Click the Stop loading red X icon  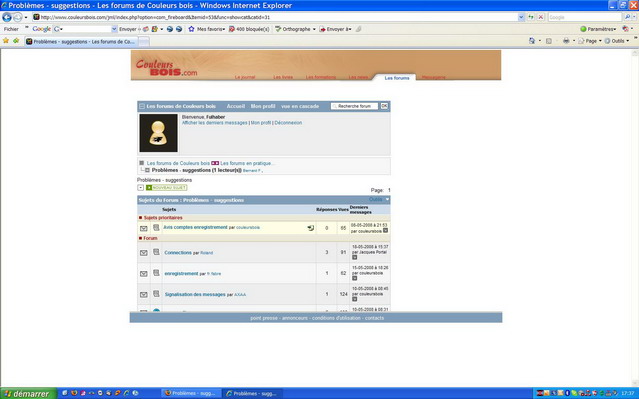click(x=540, y=17)
